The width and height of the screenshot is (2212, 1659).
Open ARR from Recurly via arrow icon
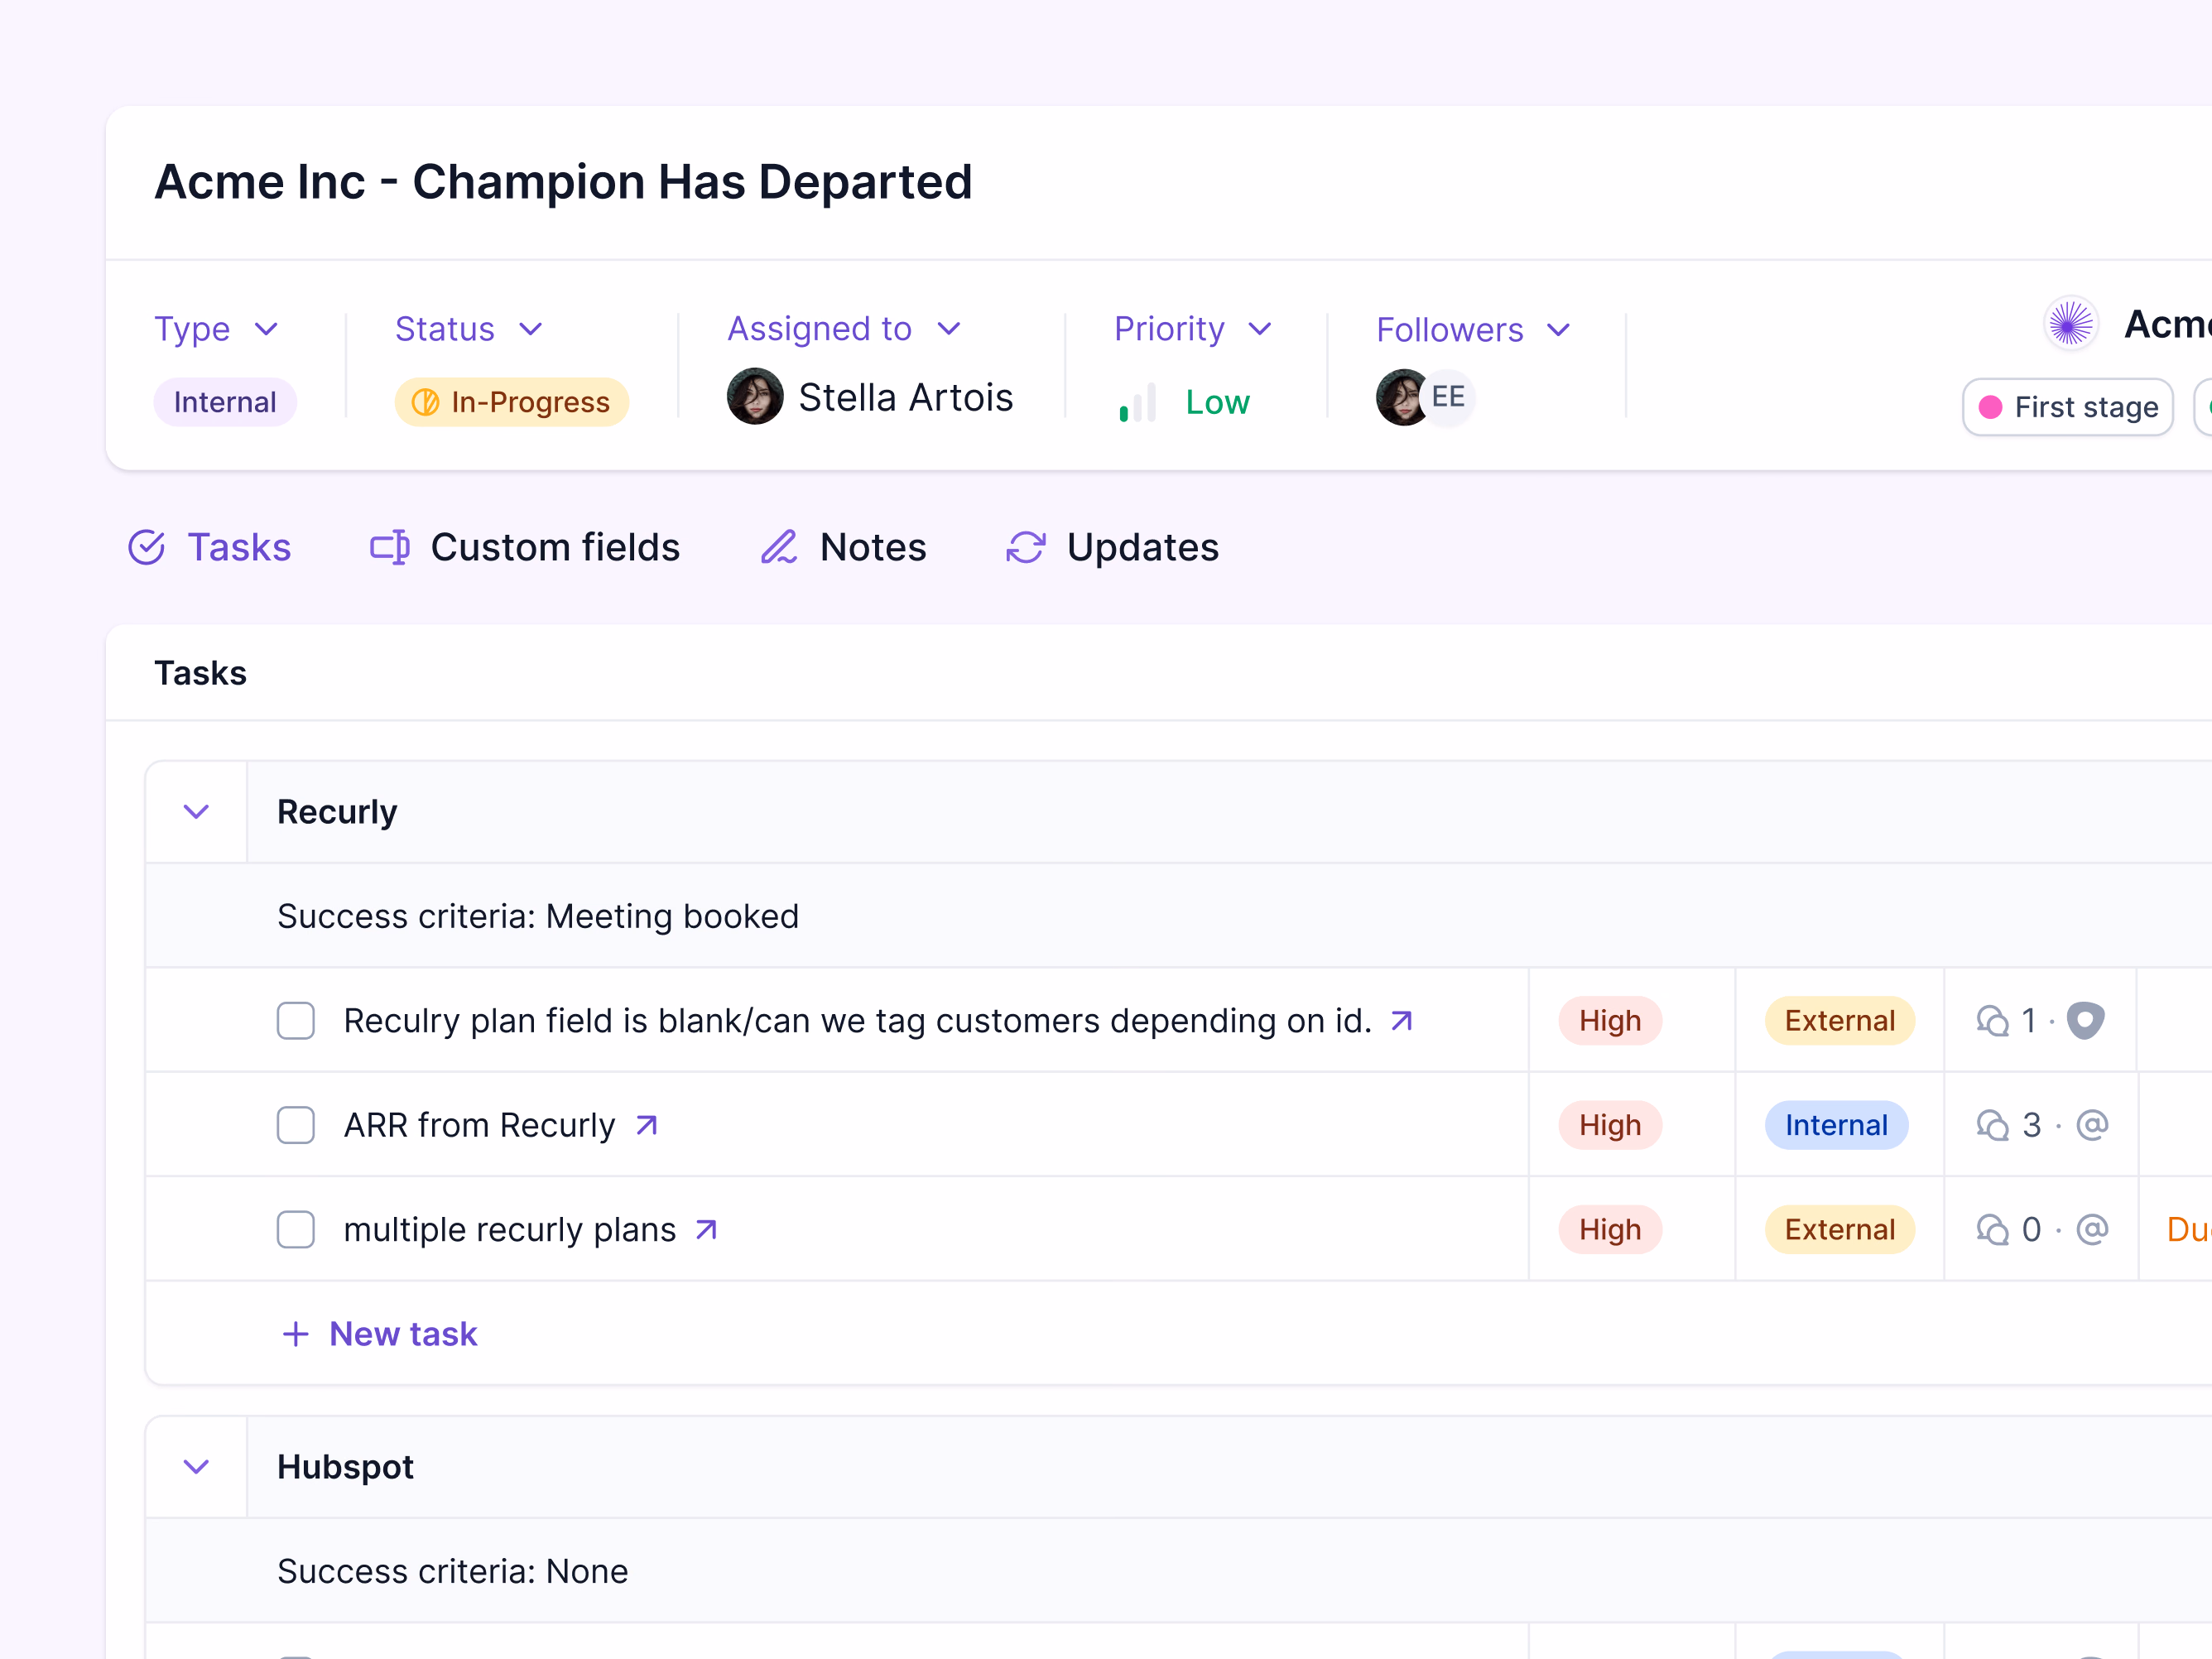coord(647,1125)
